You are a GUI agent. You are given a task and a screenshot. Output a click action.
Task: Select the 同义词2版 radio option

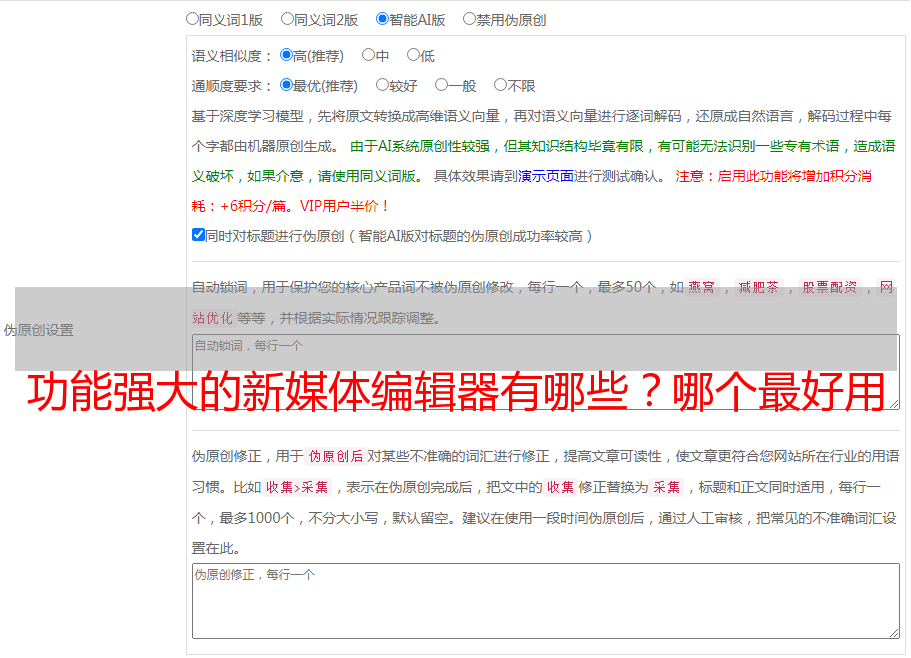click(287, 19)
